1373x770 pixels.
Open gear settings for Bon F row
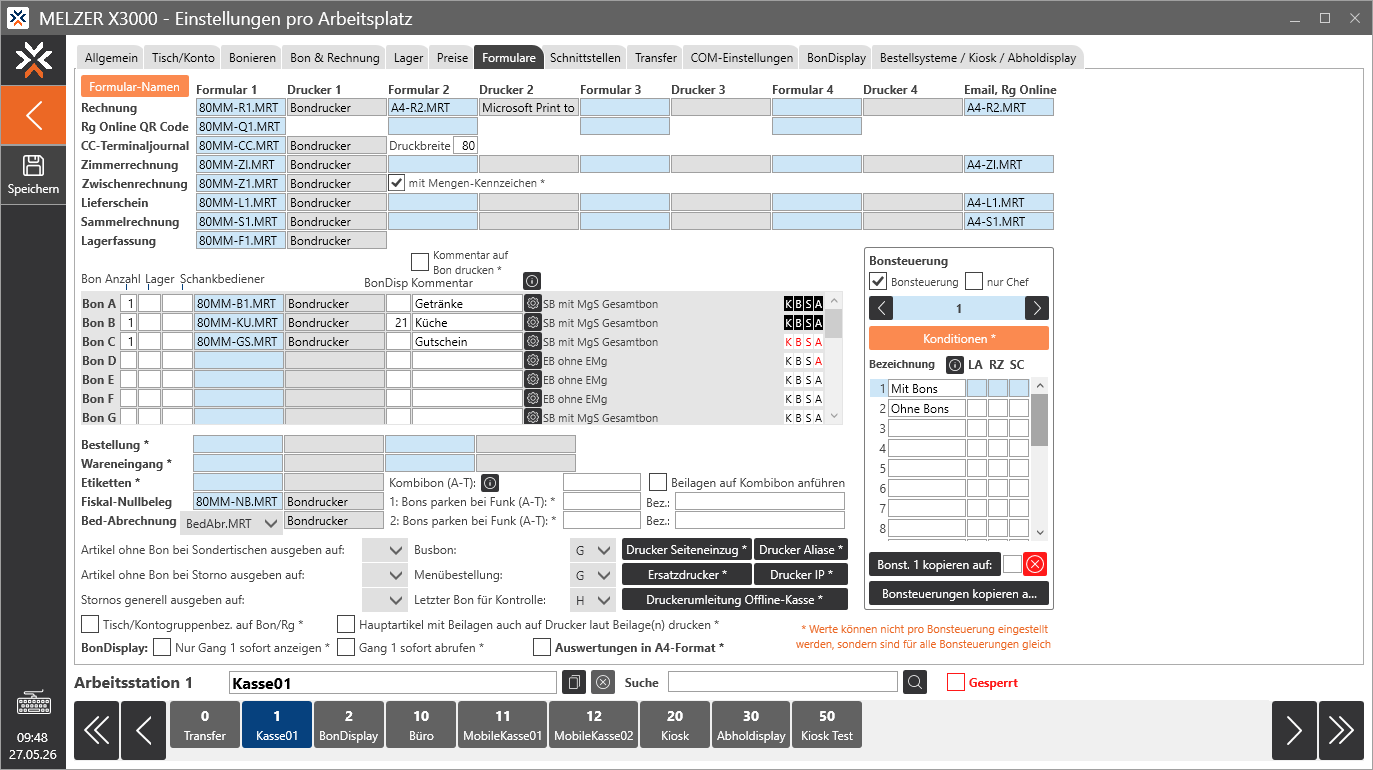(532, 398)
